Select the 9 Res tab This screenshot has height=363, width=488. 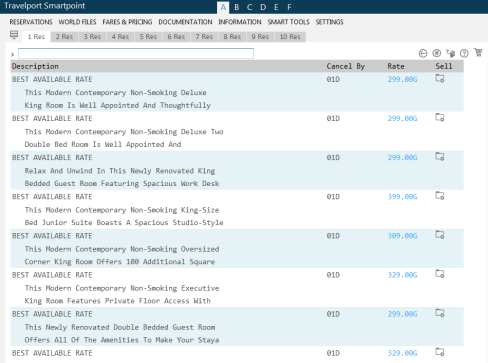pyautogui.click(x=260, y=37)
